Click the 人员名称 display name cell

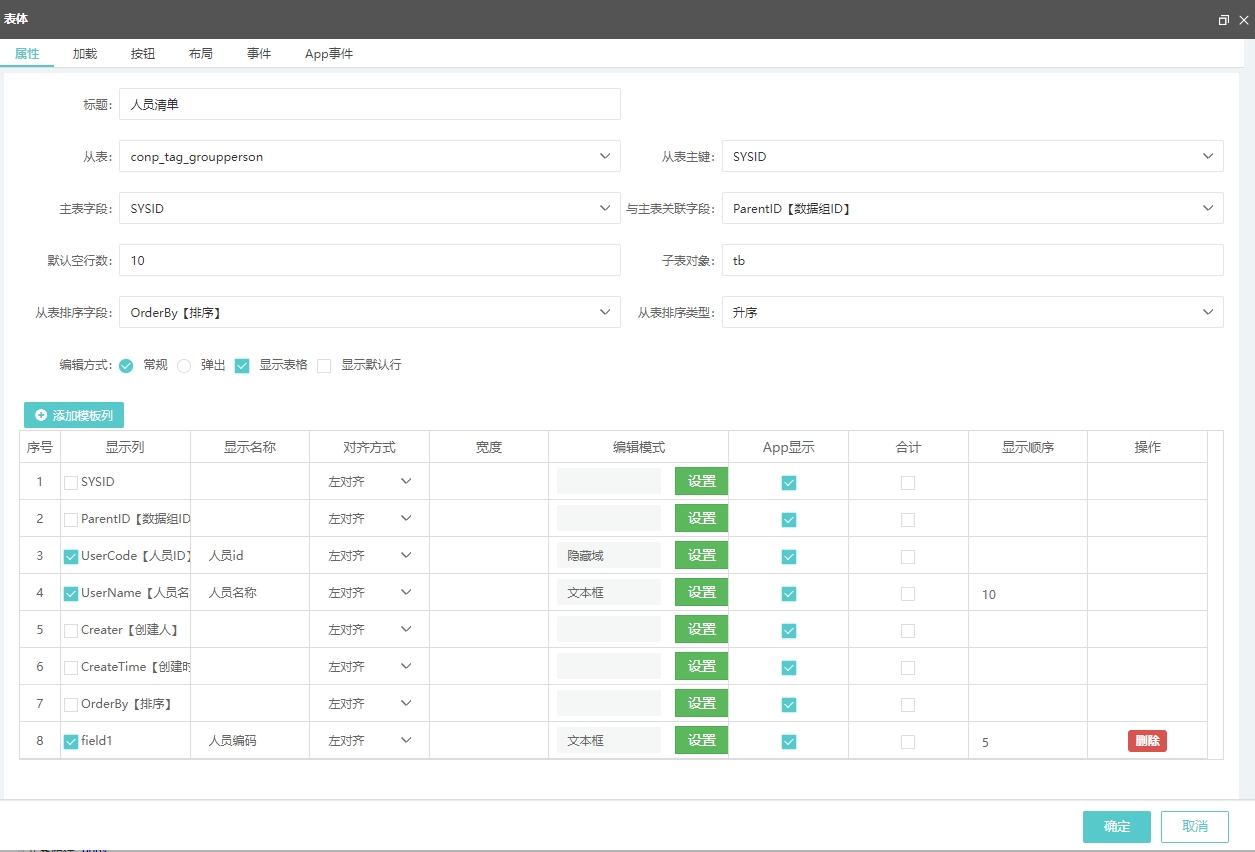(x=249, y=592)
